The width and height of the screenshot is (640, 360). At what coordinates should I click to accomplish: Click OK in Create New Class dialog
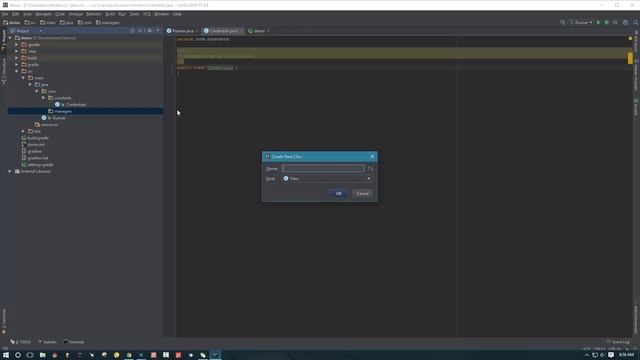point(338,193)
